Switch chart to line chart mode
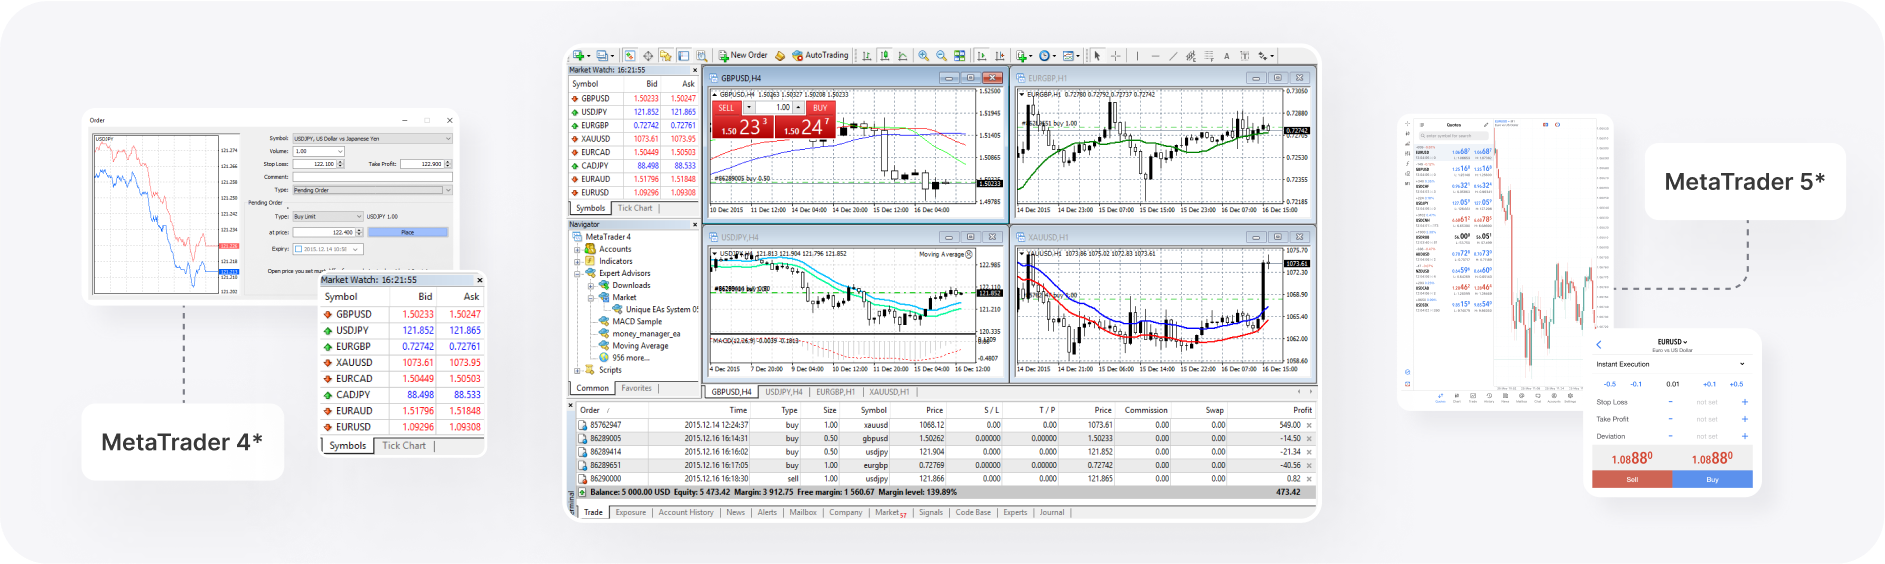Image resolution: width=1885 pixels, height=564 pixels. click(x=903, y=55)
